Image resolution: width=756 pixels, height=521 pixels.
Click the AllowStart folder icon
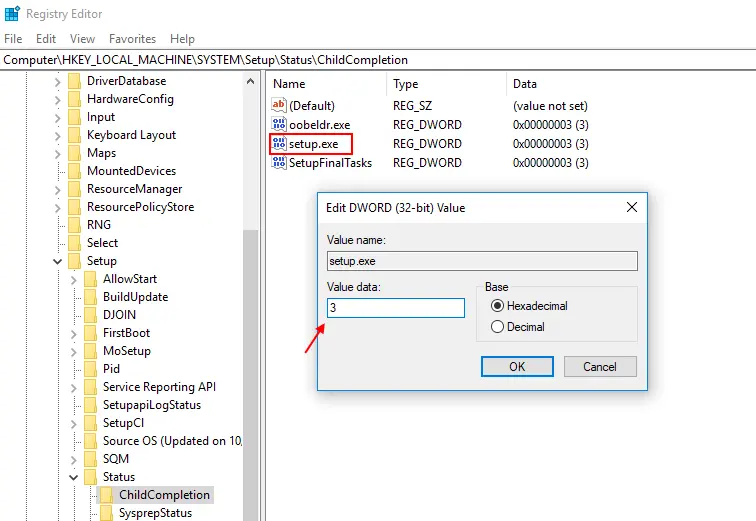pos(90,279)
